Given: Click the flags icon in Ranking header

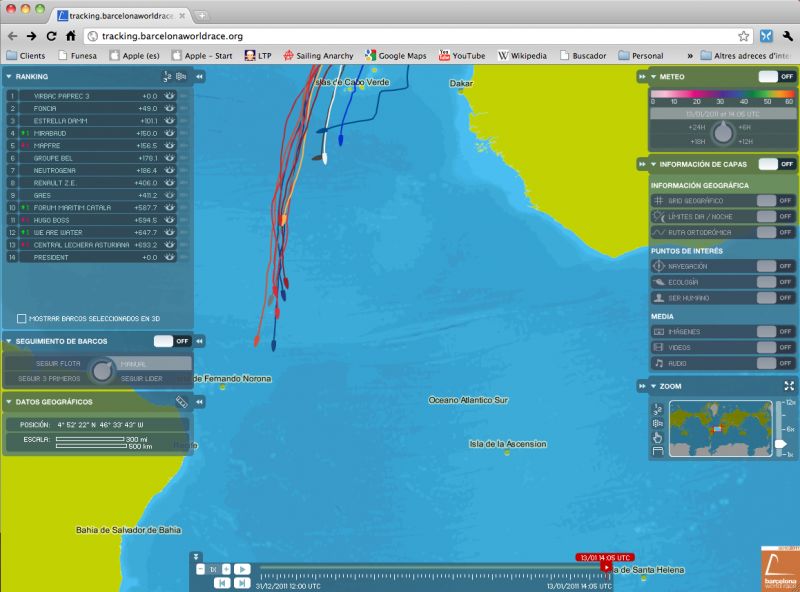Looking at the screenshot, I should tap(181, 76).
